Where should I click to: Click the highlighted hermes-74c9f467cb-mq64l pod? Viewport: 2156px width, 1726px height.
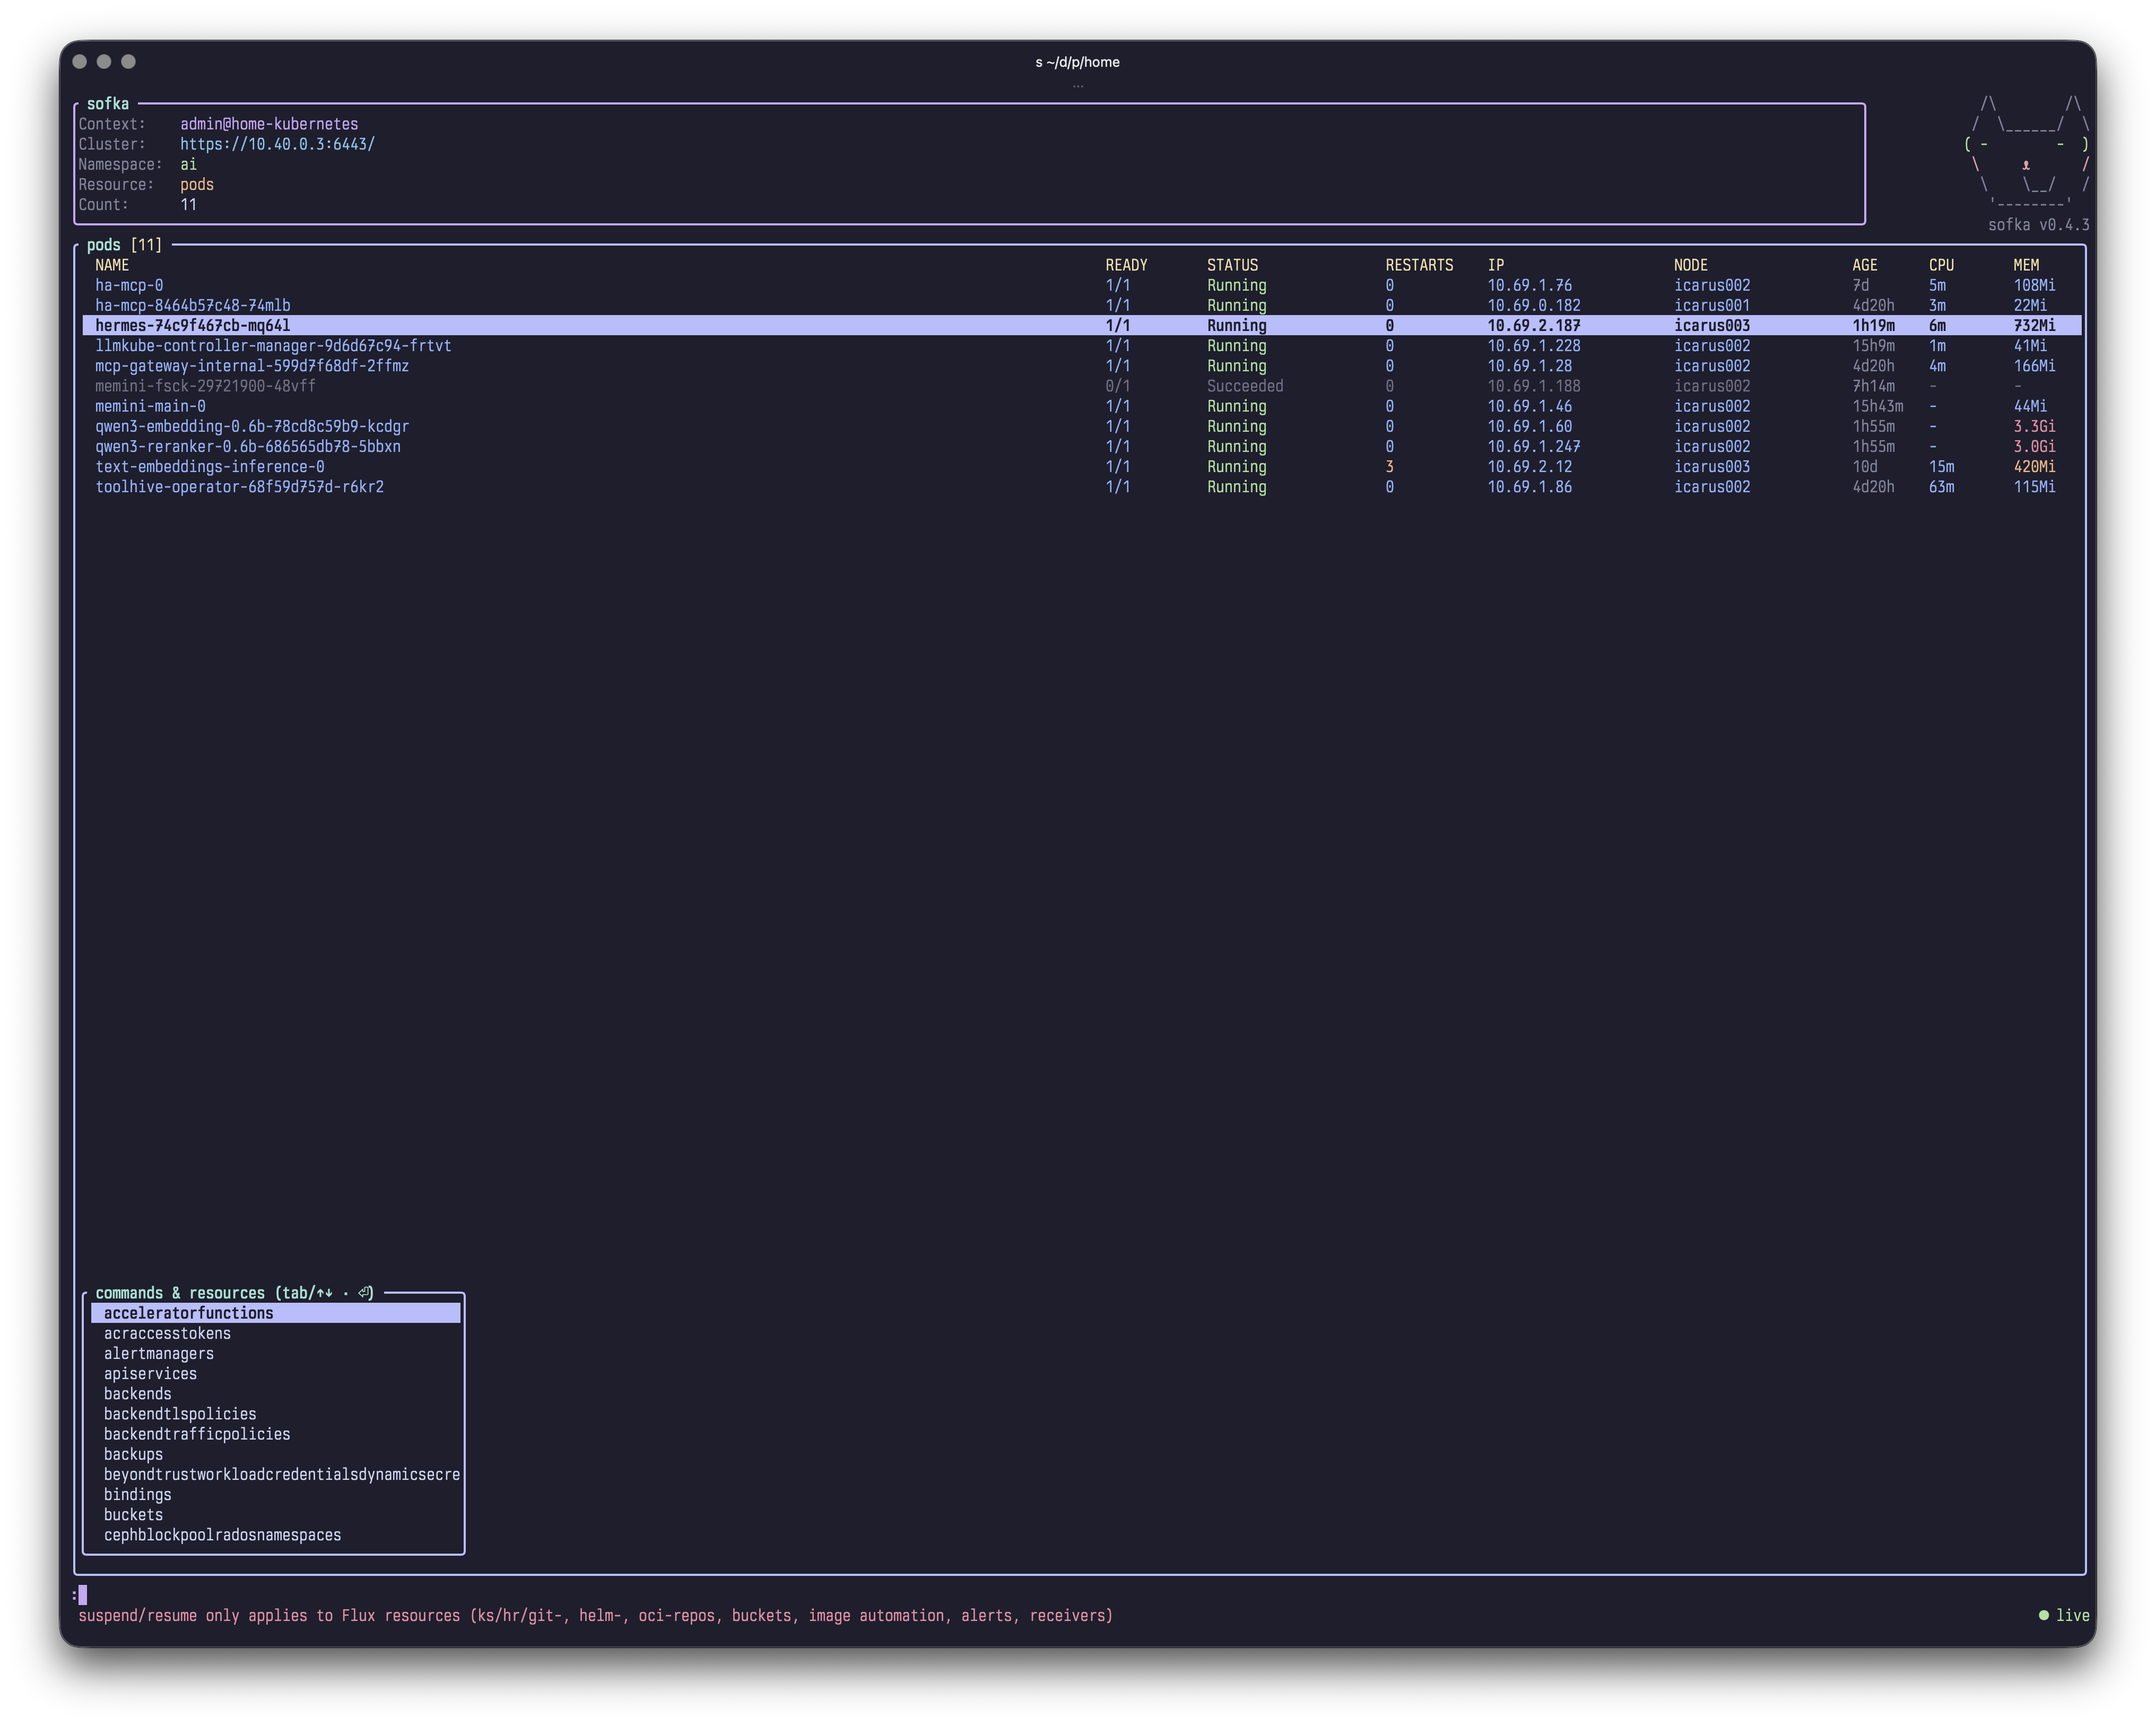[1082, 325]
